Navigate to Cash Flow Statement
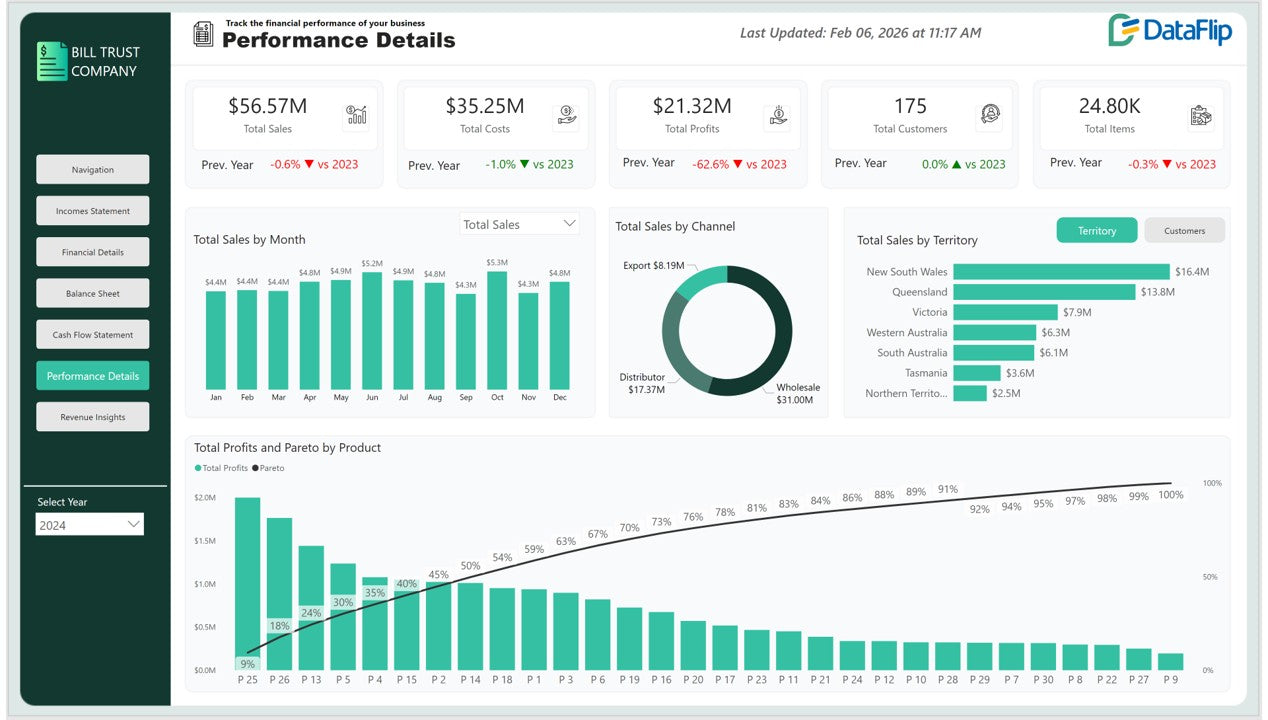 pos(92,335)
